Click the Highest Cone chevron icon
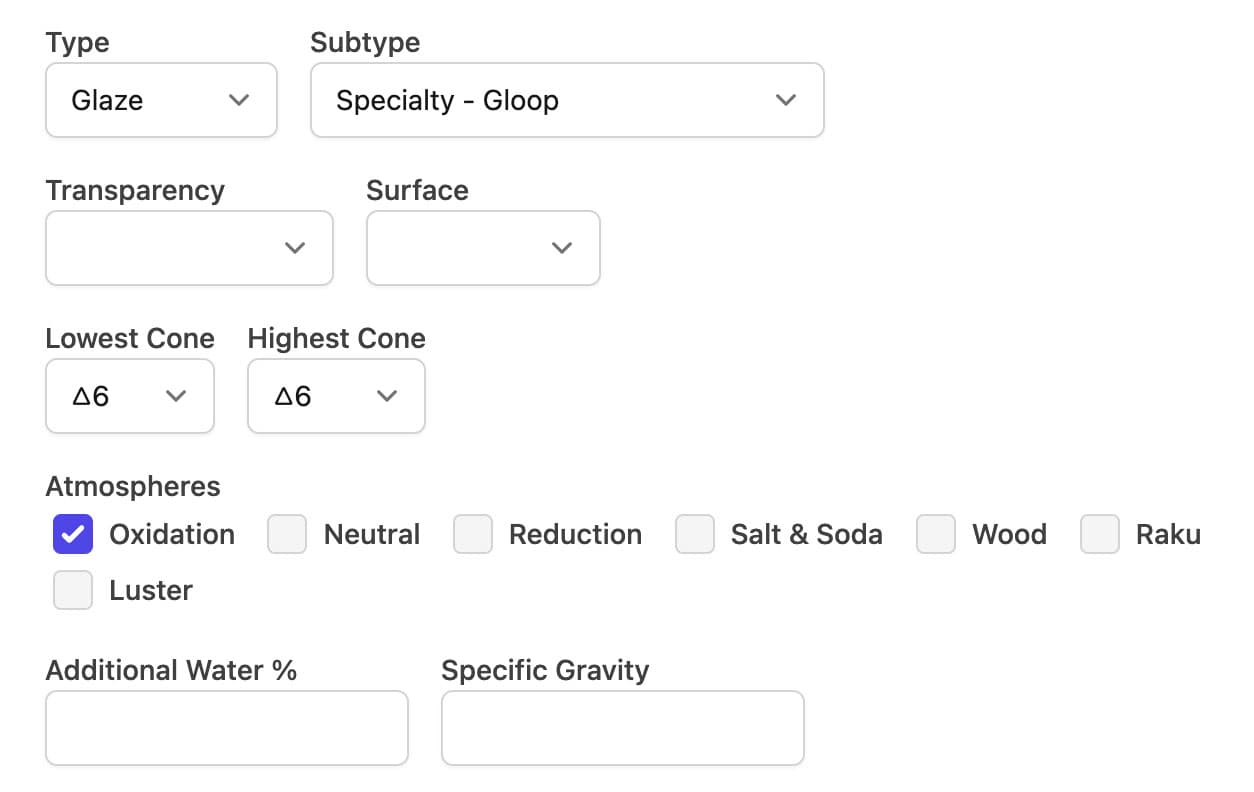 [387, 396]
